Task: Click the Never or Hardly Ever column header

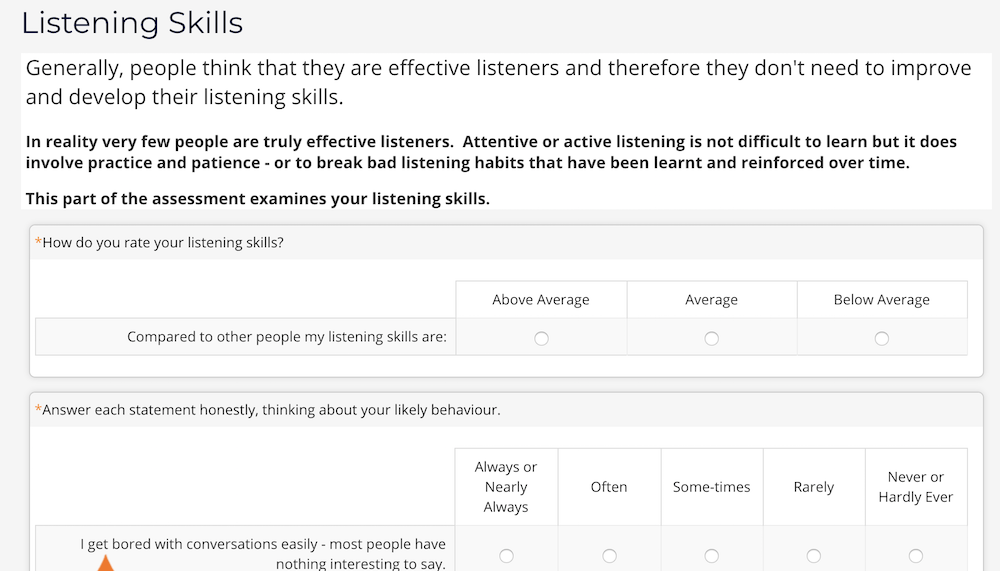Action: pyautogui.click(x=915, y=487)
